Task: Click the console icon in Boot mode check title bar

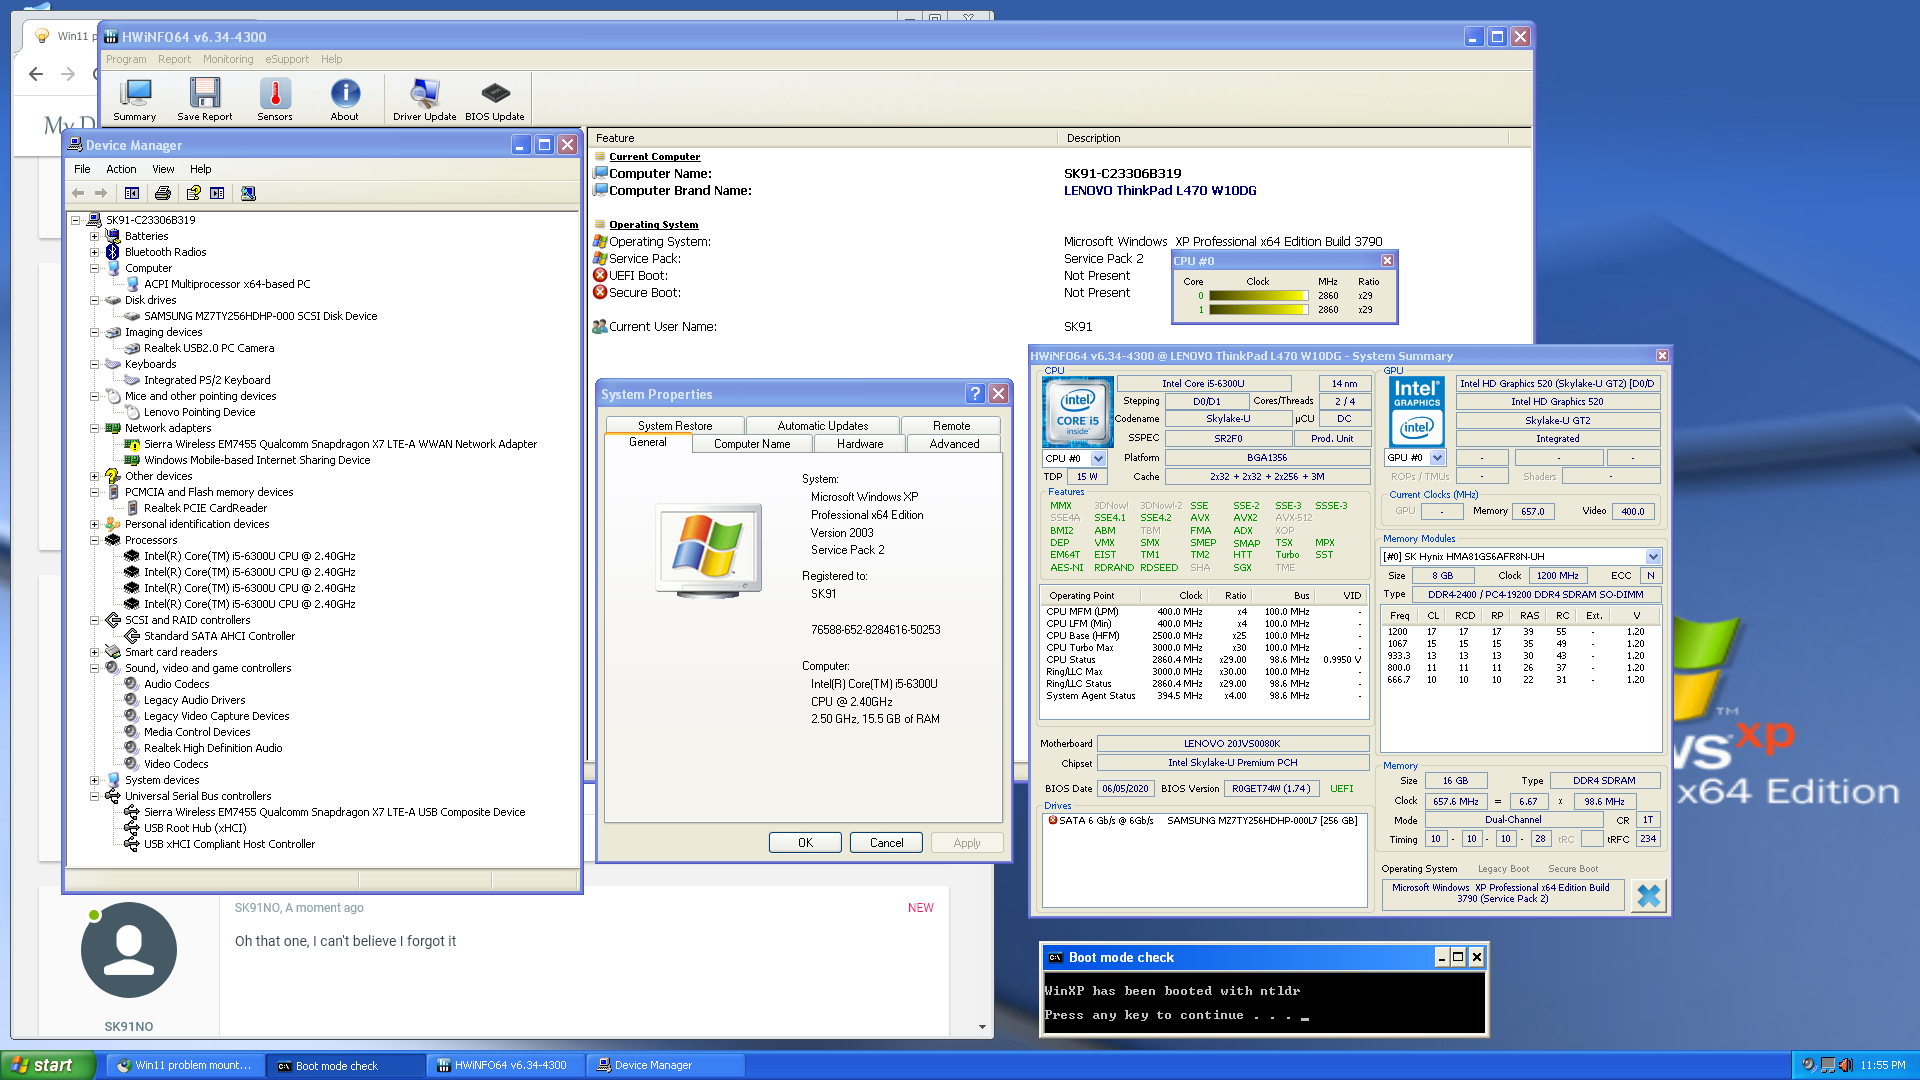Action: [x=1055, y=957]
